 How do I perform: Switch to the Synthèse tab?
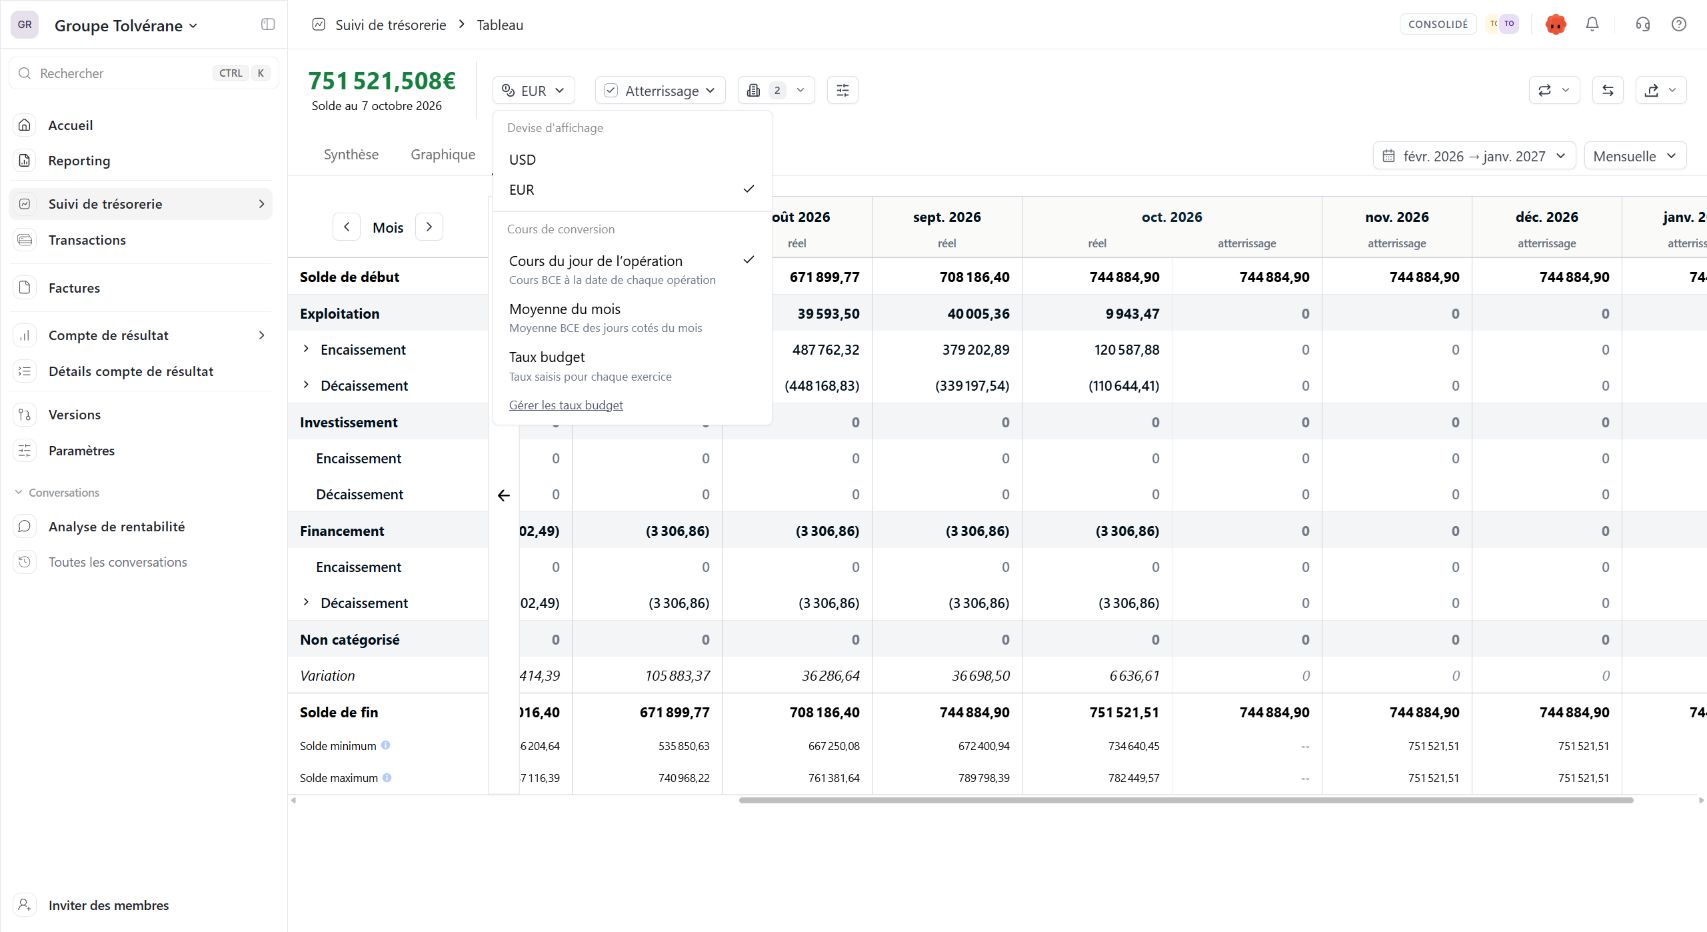(351, 154)
